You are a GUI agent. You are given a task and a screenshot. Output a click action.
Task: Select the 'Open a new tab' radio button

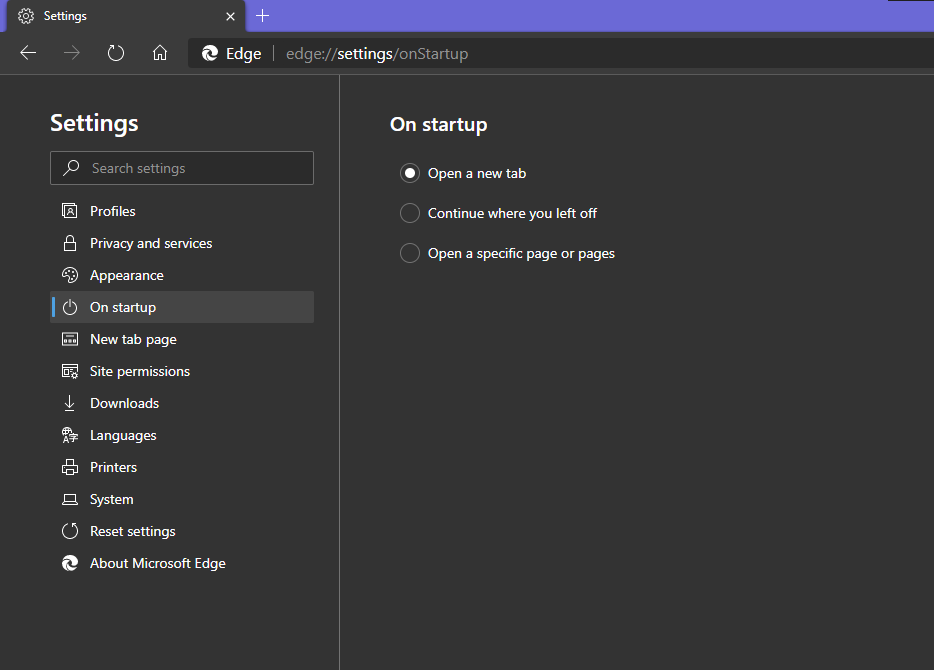click(410, 173)
